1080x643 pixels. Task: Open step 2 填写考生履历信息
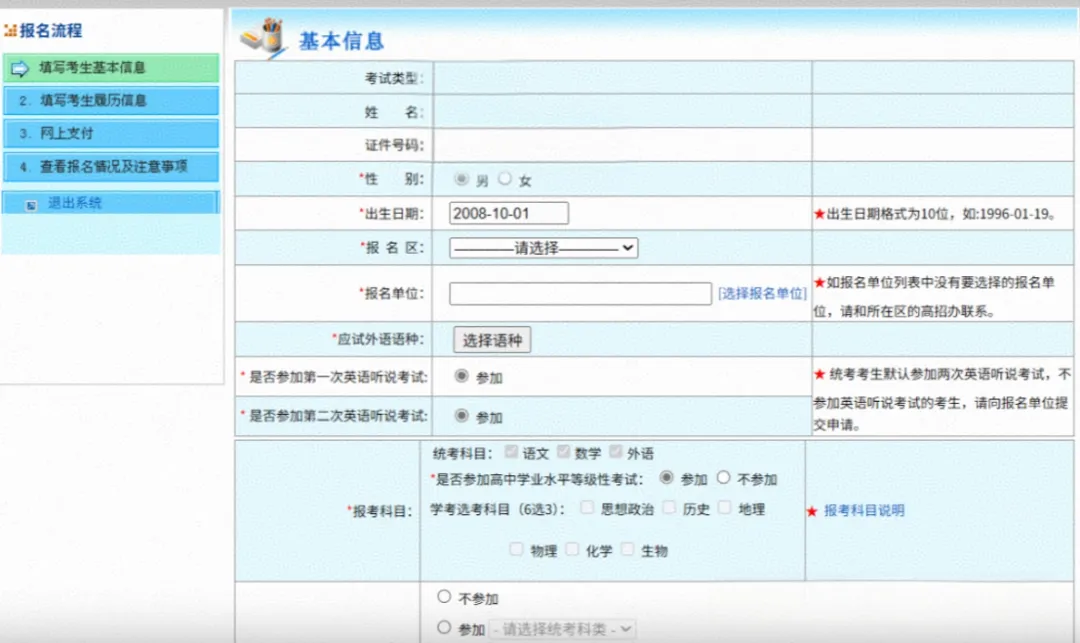111,101
